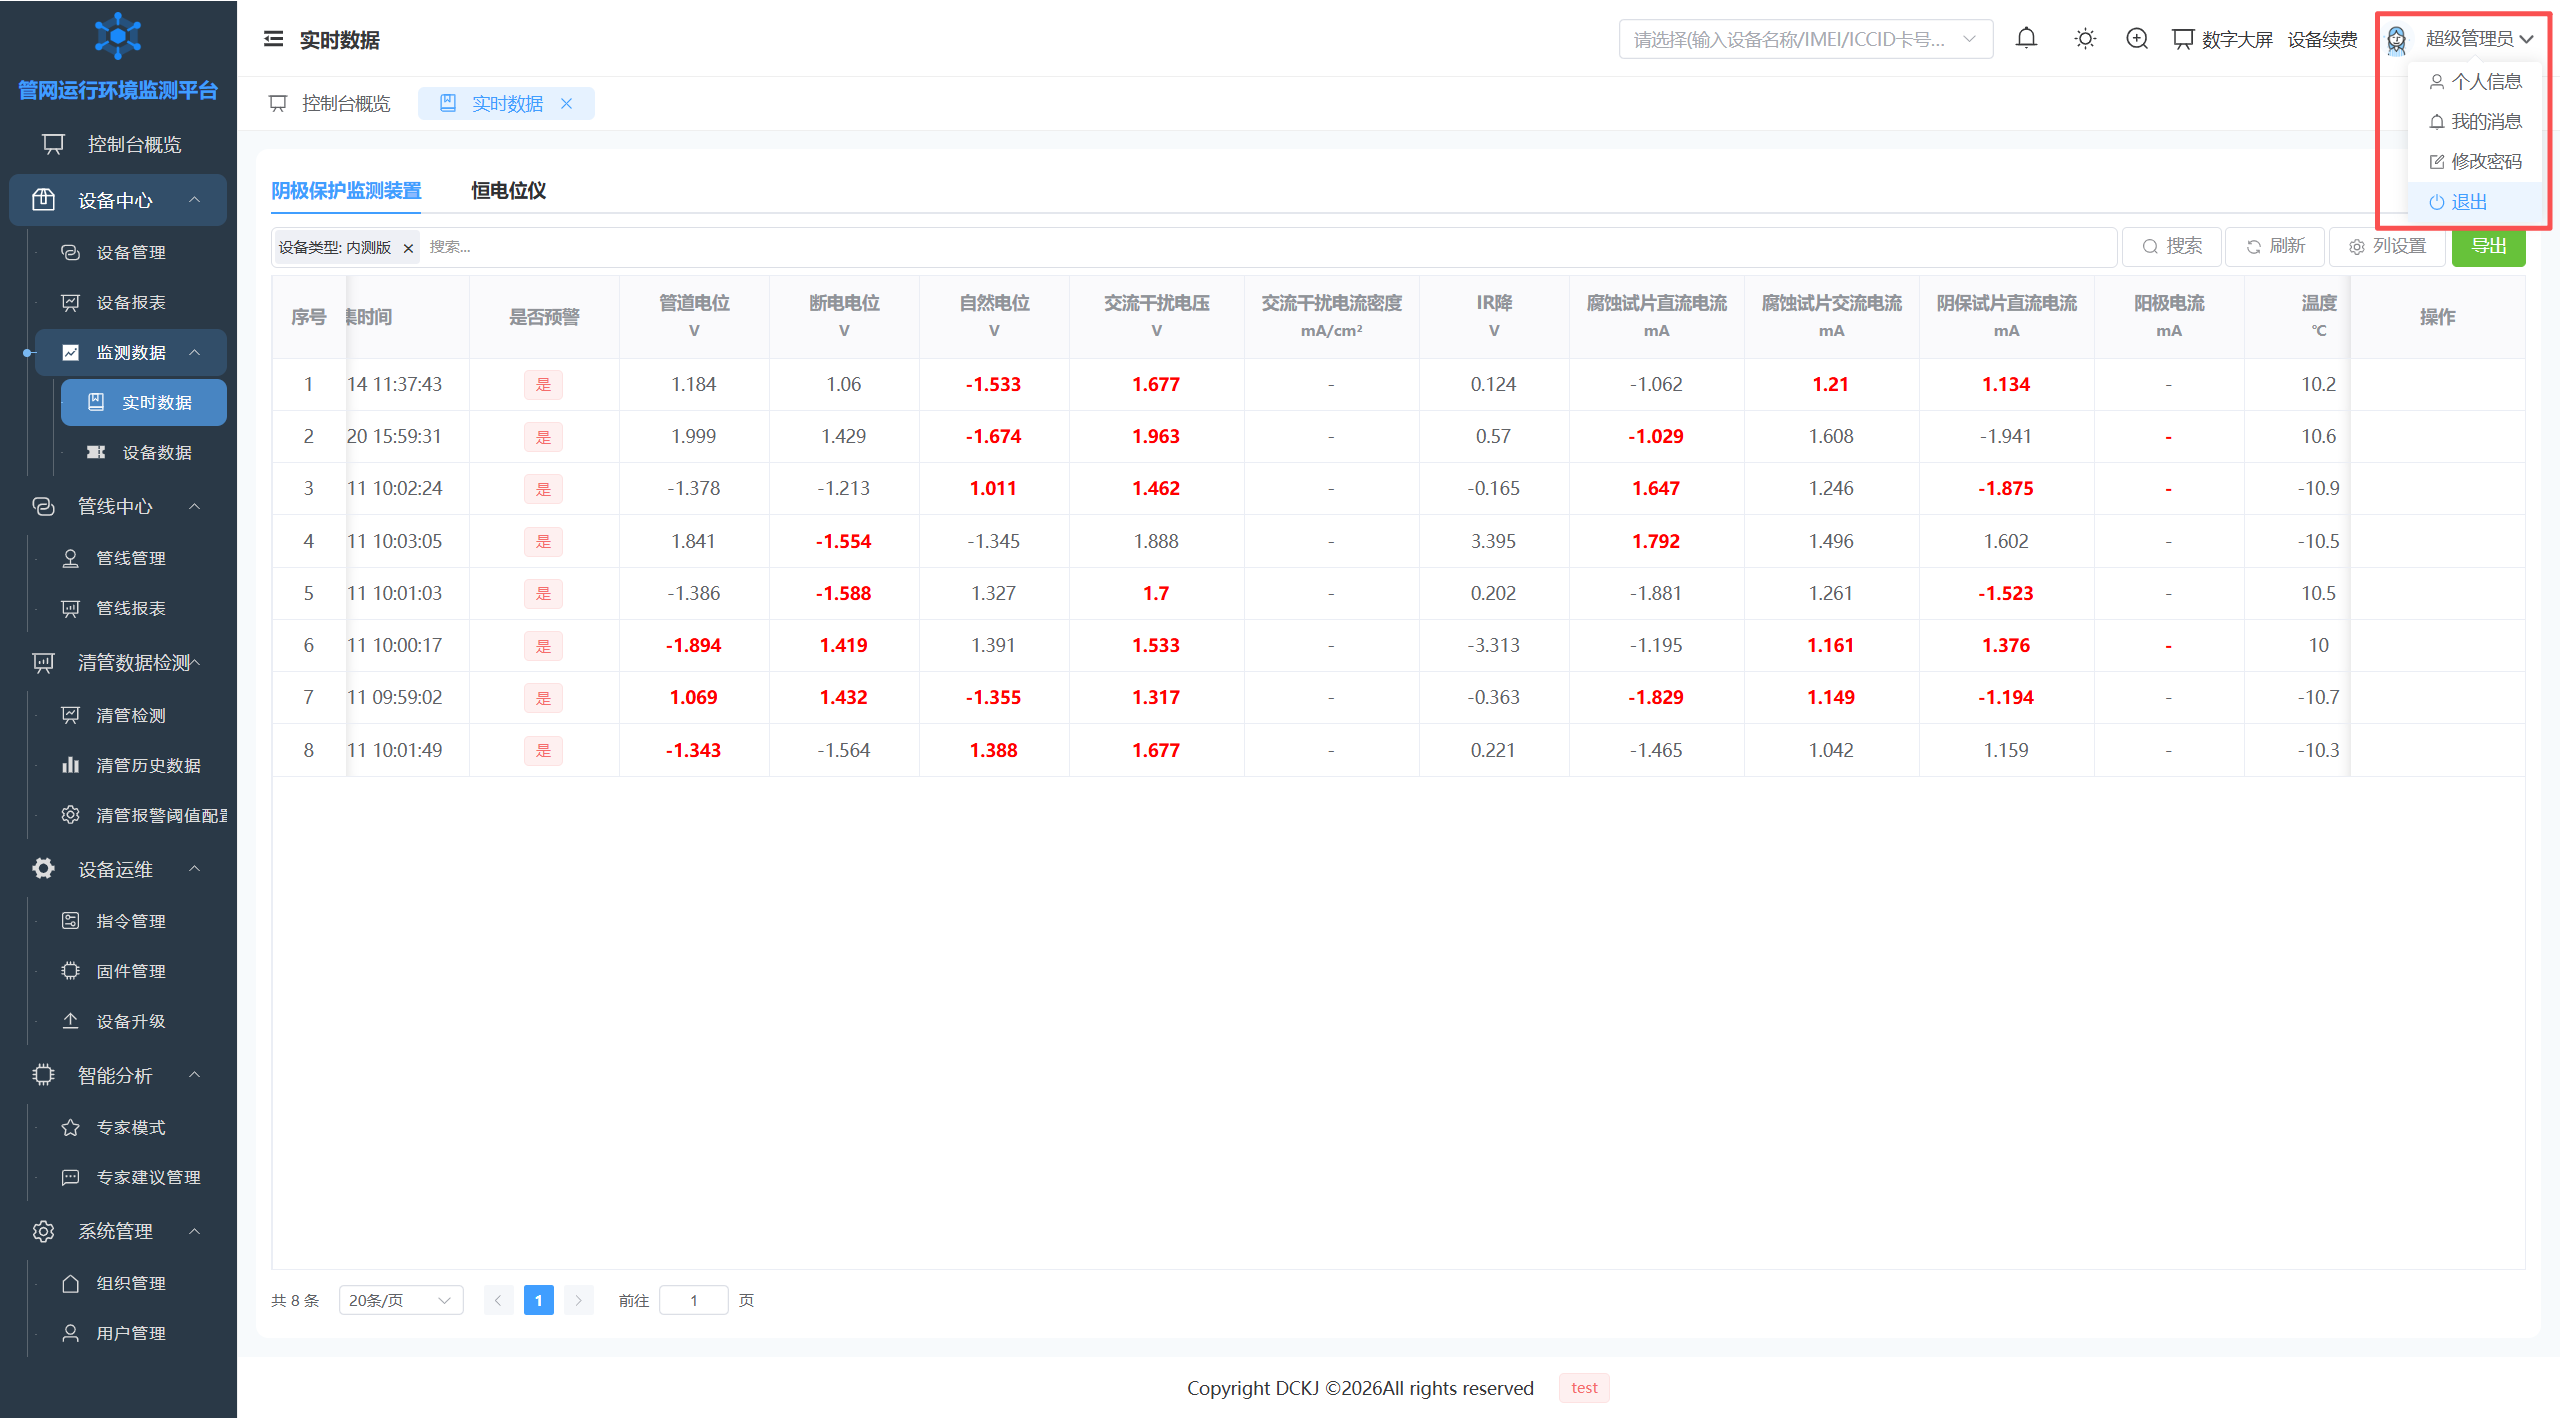Click 退出 to log out
The height and width of the screenshot is (1418, 2560).
[2475, 201]
